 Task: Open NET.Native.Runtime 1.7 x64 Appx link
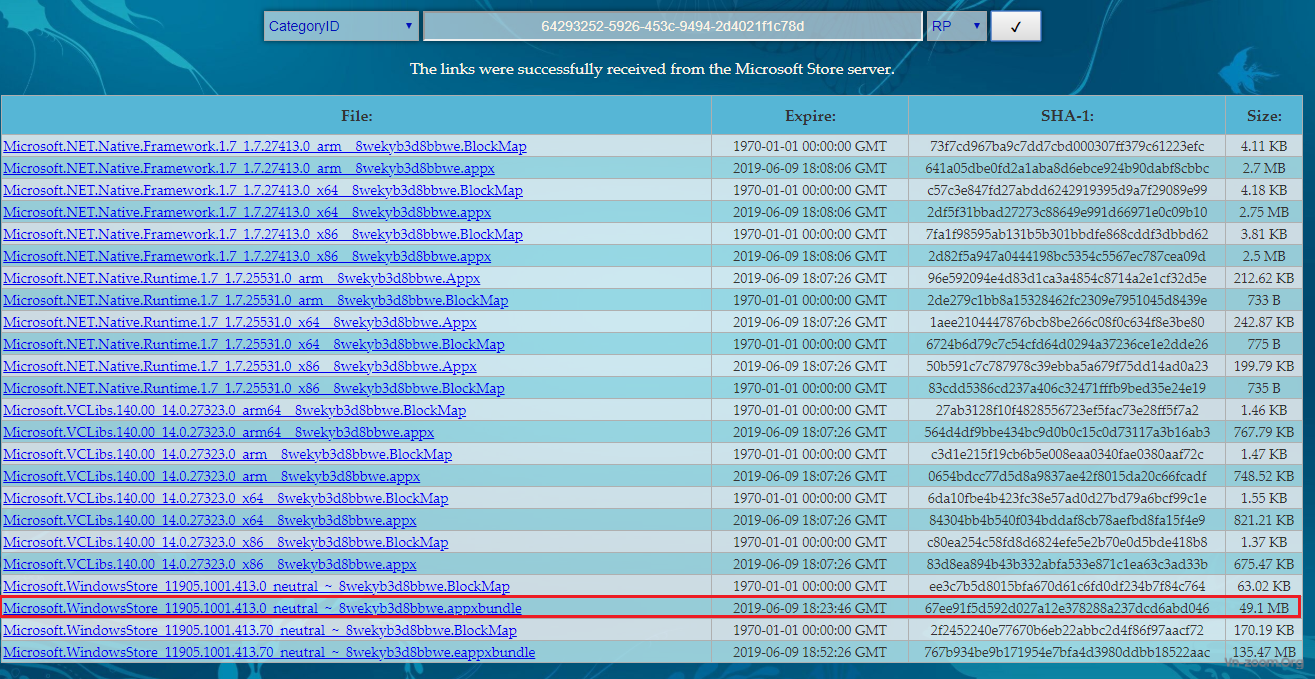240,322
